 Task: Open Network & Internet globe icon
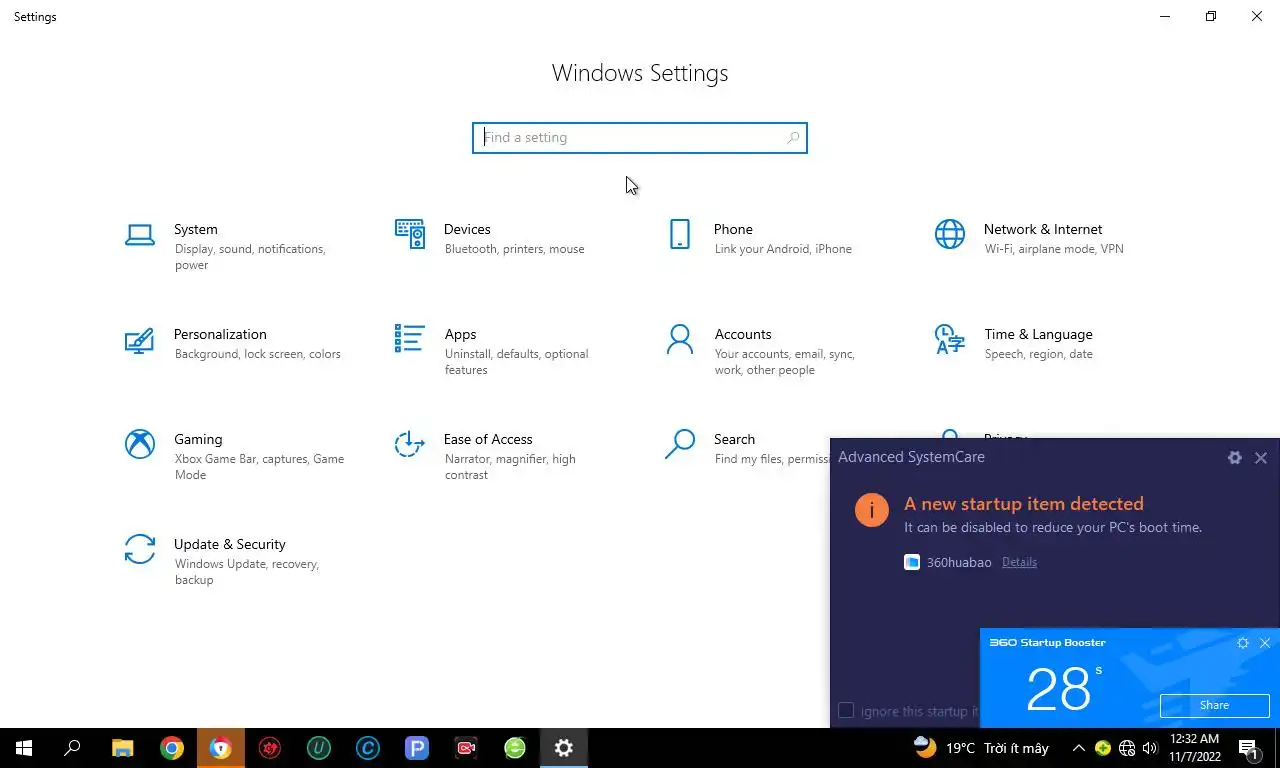click(950, 234)
